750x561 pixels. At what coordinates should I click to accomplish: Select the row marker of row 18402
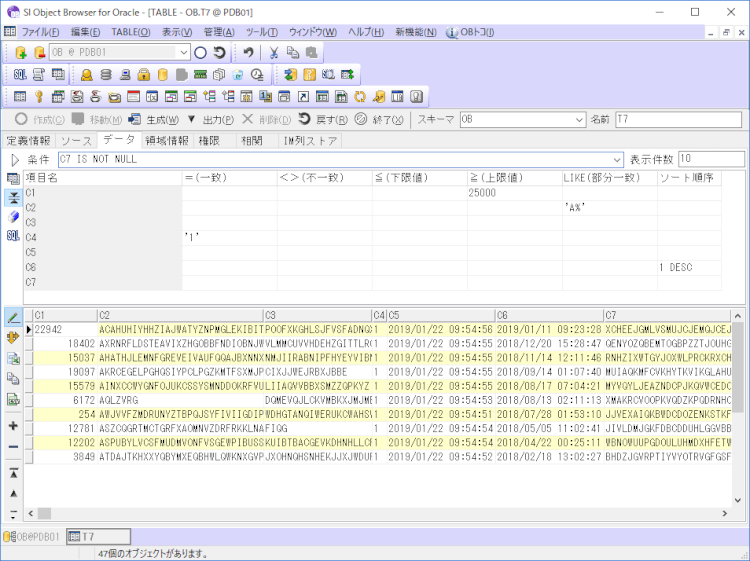point(29,343)
